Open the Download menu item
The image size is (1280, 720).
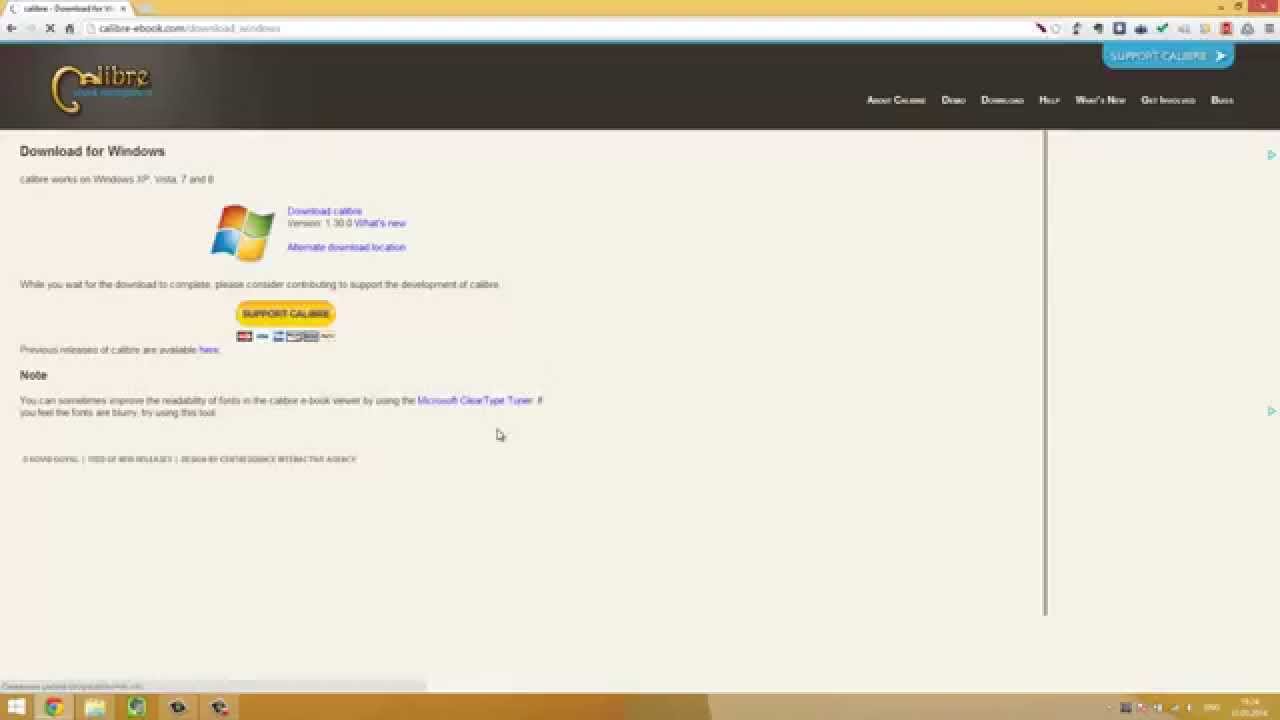1002,100
